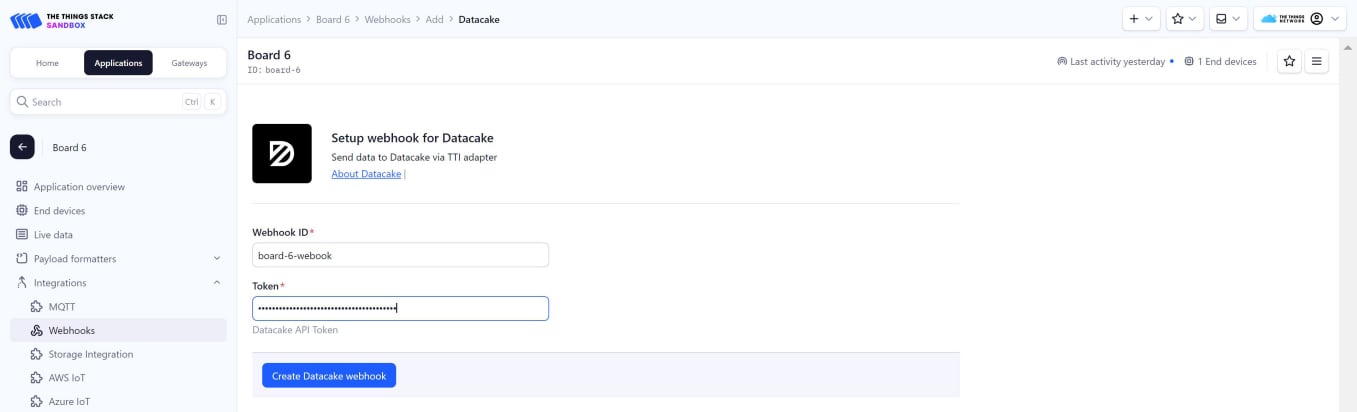Expand Payload formatters section
The image size is (1357, 412).
tap(118, 259)
